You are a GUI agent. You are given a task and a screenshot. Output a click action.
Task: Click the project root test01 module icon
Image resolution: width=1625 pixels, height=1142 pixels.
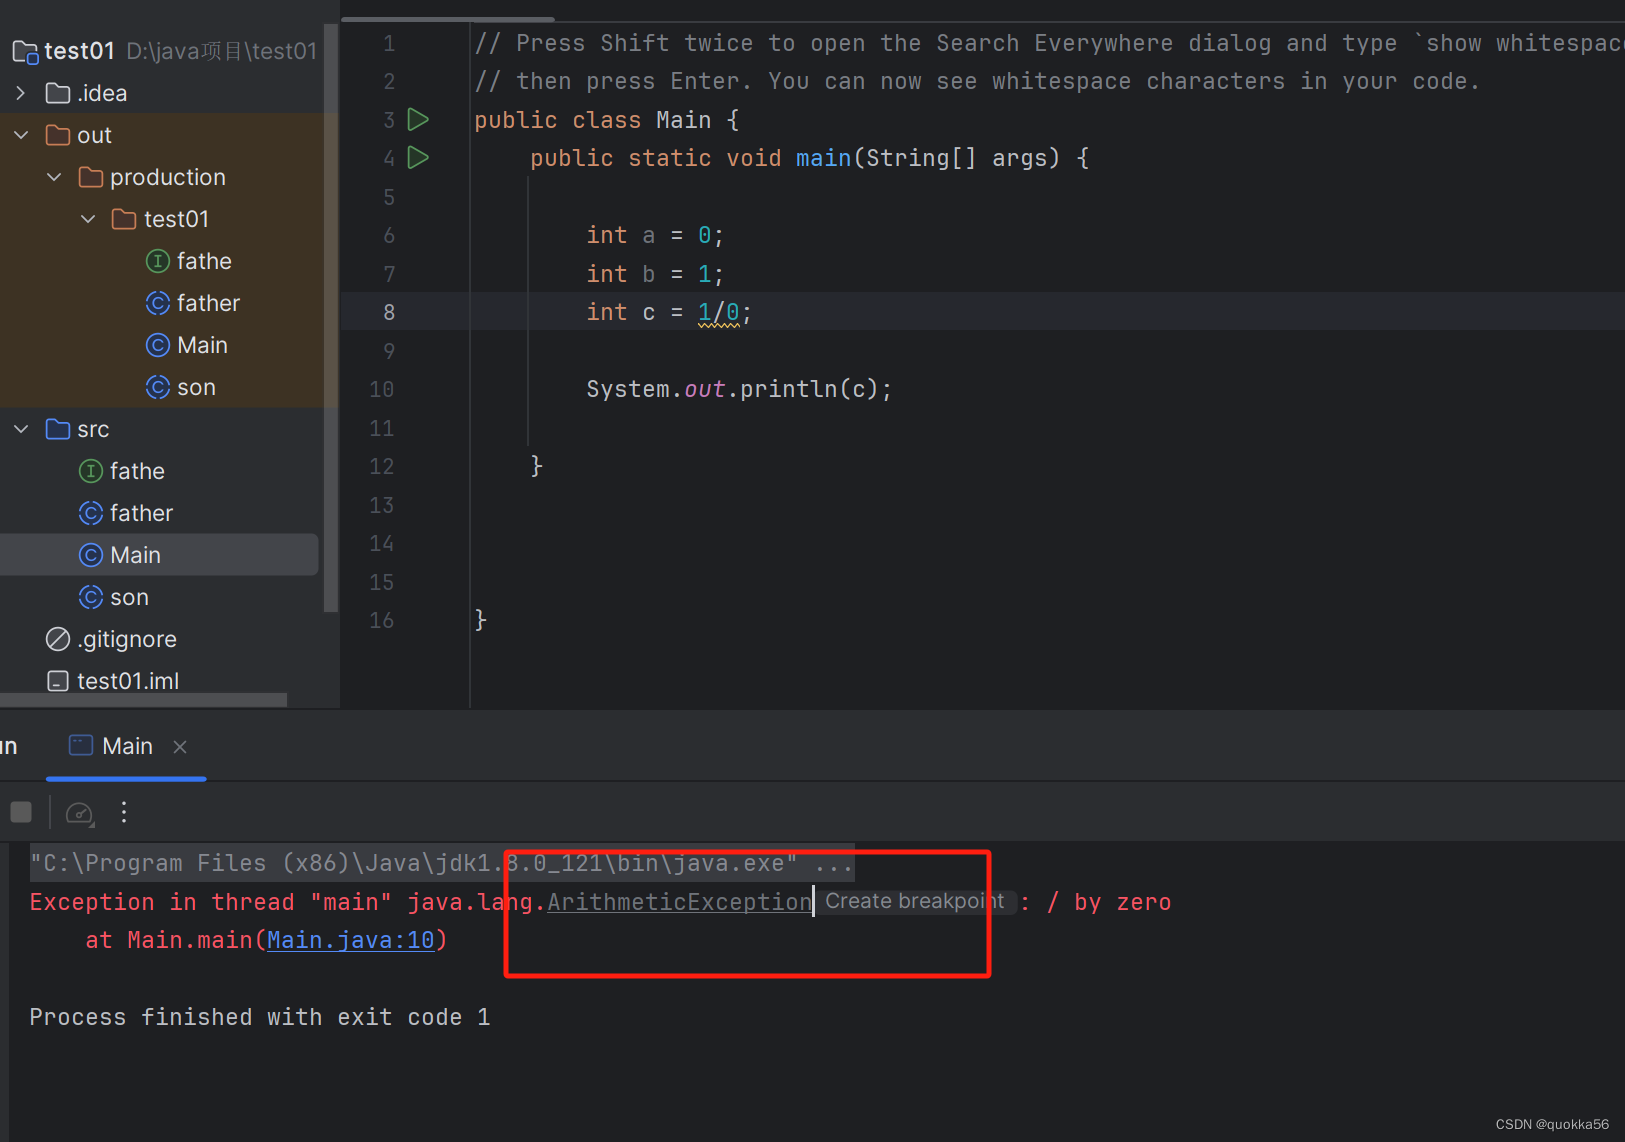(x=25, y=51)
